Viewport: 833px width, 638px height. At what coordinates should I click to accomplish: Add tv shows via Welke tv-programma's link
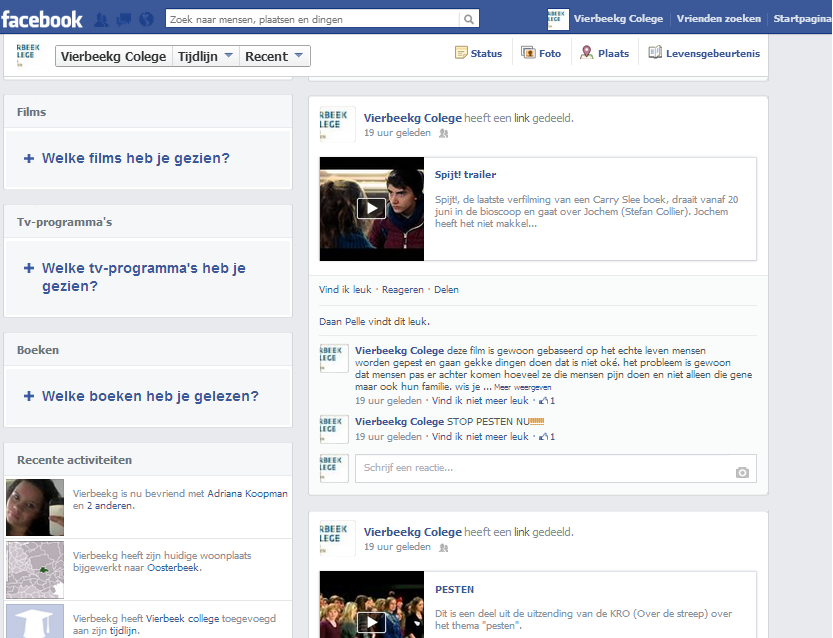click(x=143, y=277)
